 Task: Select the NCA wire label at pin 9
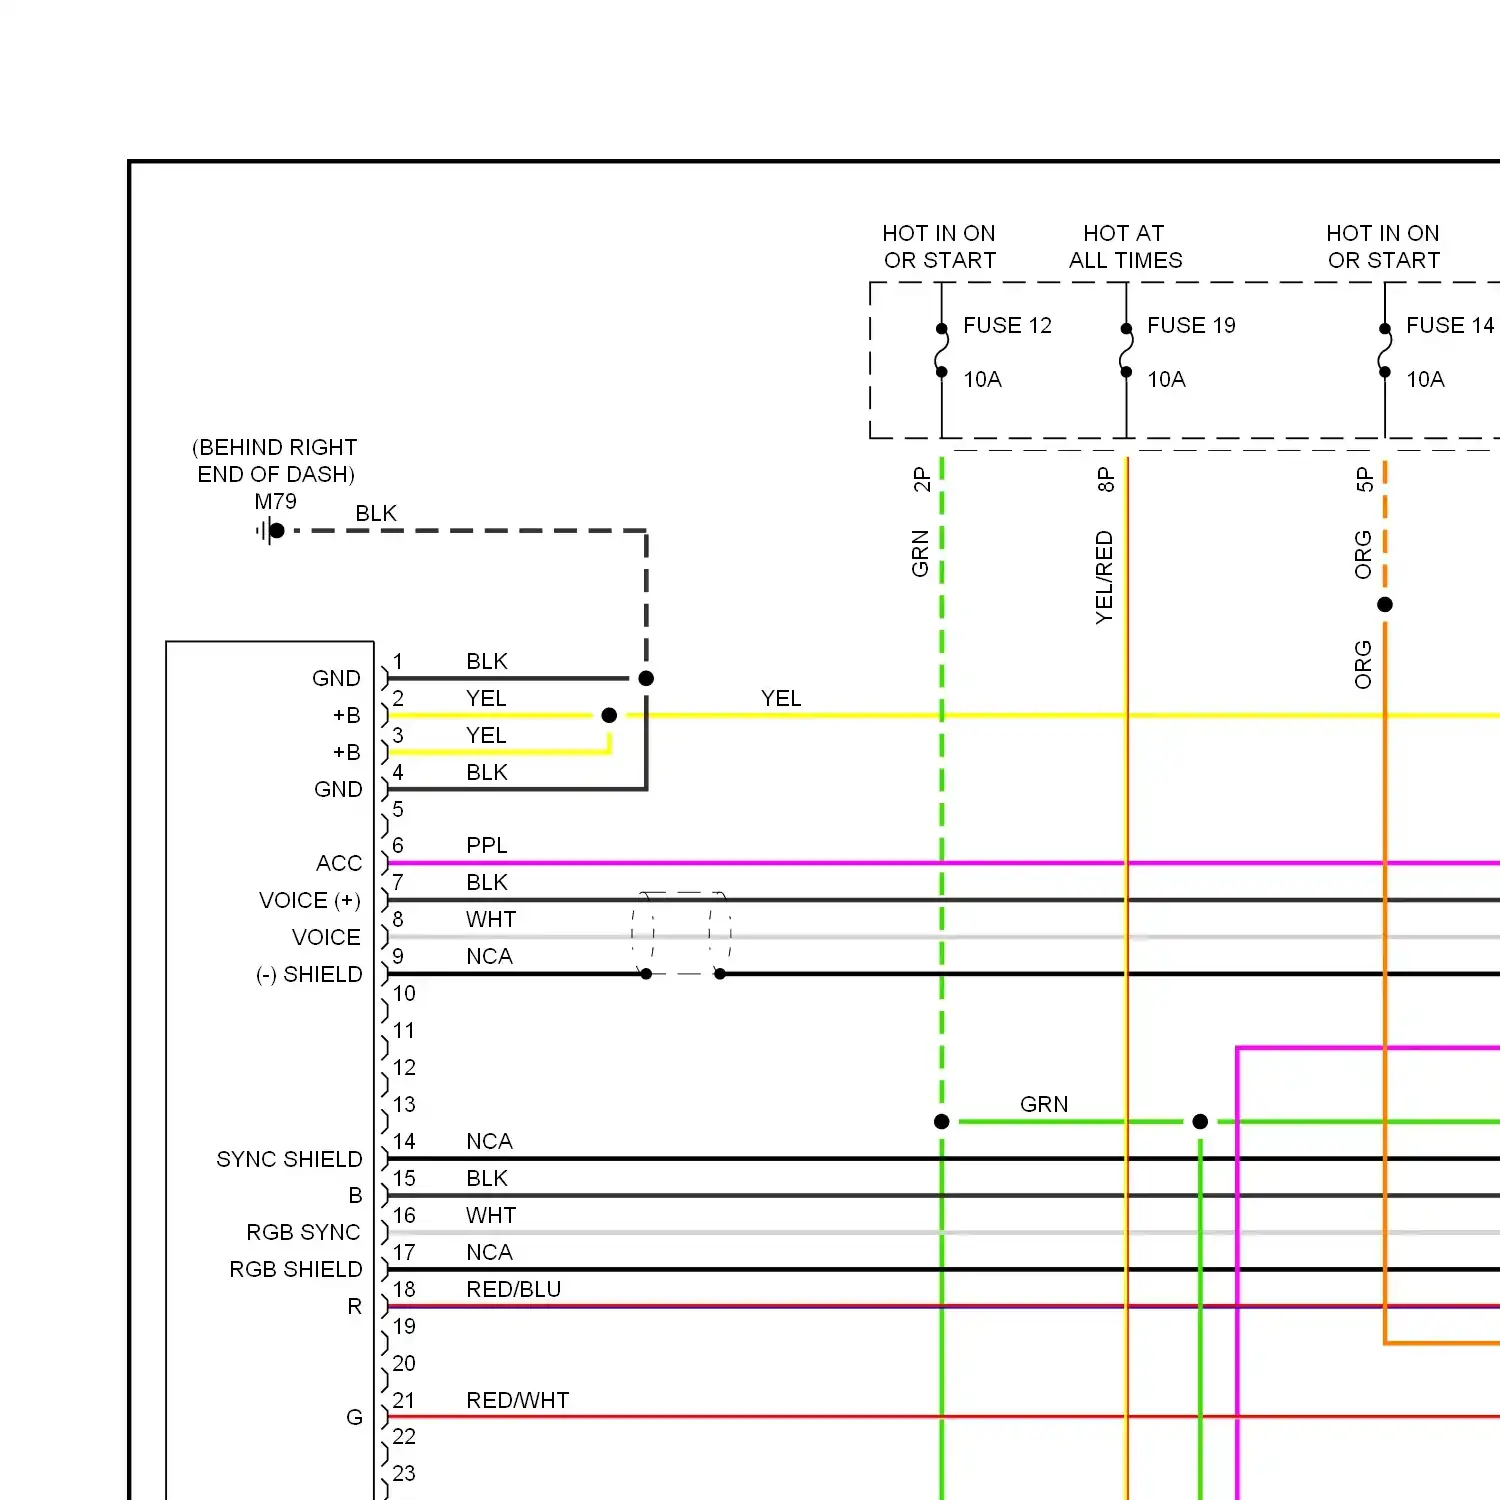click(489, 956)
